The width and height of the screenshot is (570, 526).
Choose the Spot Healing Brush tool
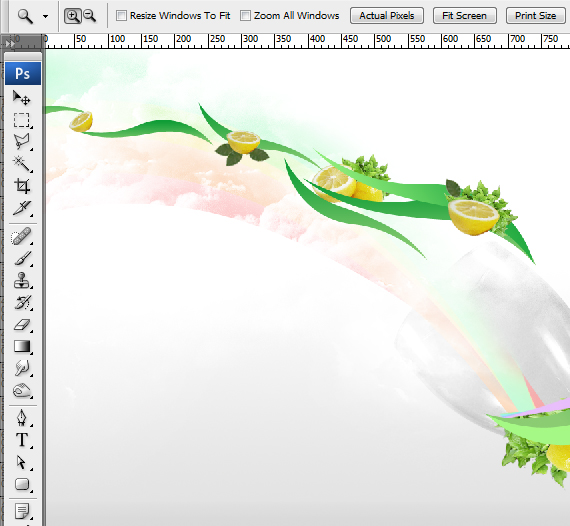click(21, 237)
